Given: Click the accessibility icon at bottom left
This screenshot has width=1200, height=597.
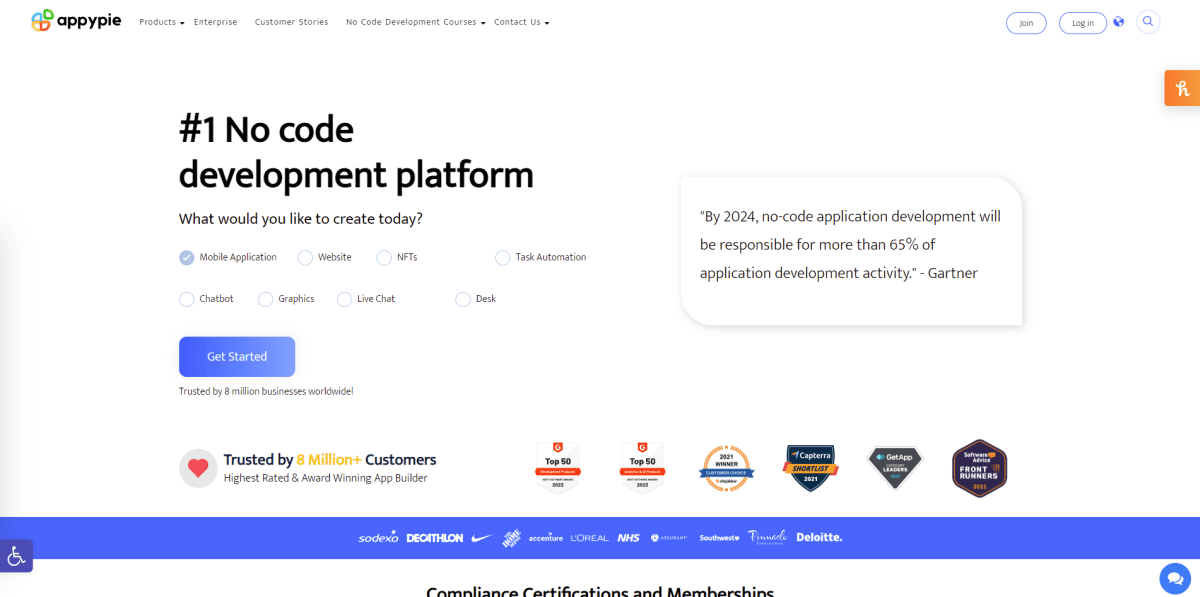Looking at the screenshot, I should coord(17,556).
